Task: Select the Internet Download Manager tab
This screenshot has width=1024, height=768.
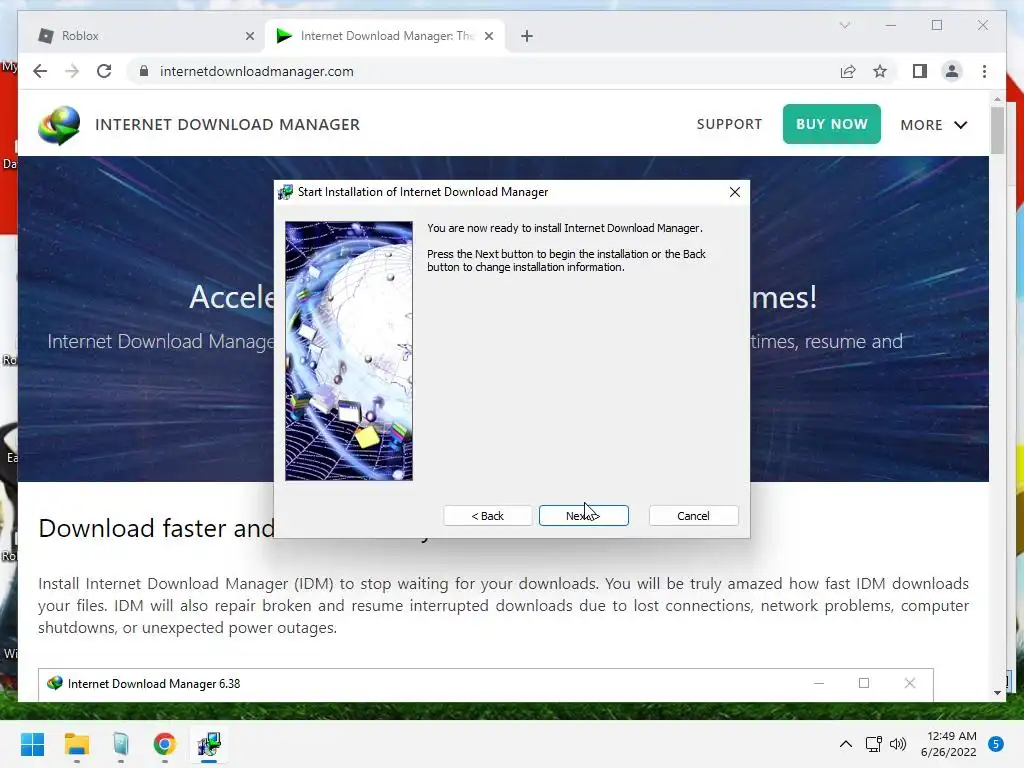Action: click(385, 36)
